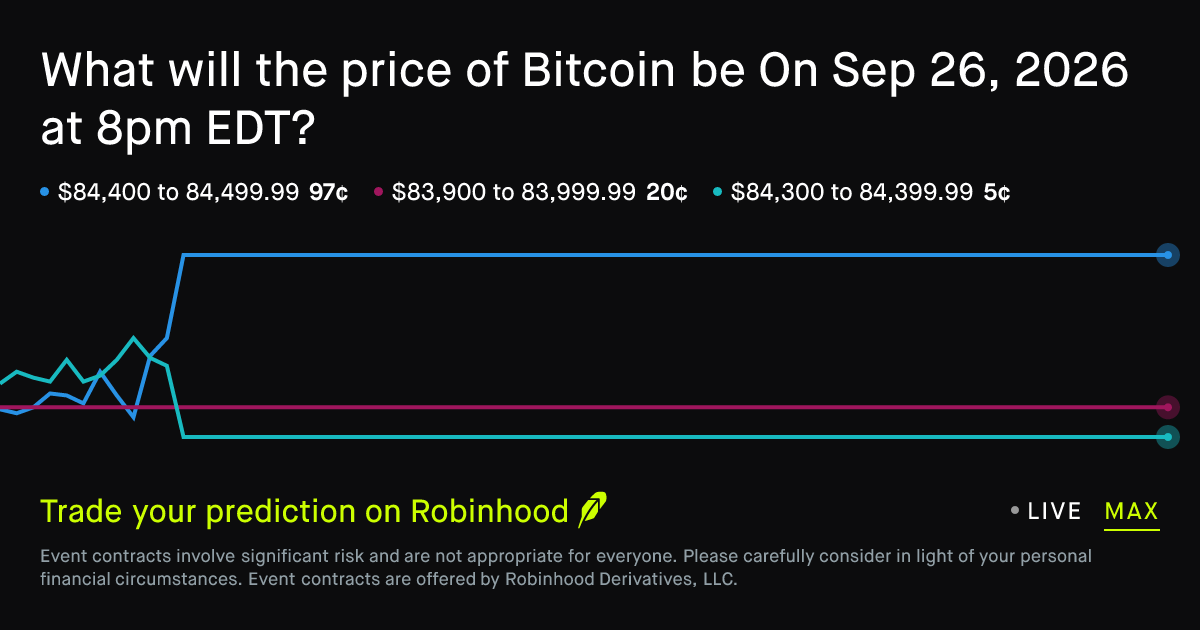Click the teal legend dot for $84,300 range
This screenshot has width=1200, height=630.
[717, 192]
